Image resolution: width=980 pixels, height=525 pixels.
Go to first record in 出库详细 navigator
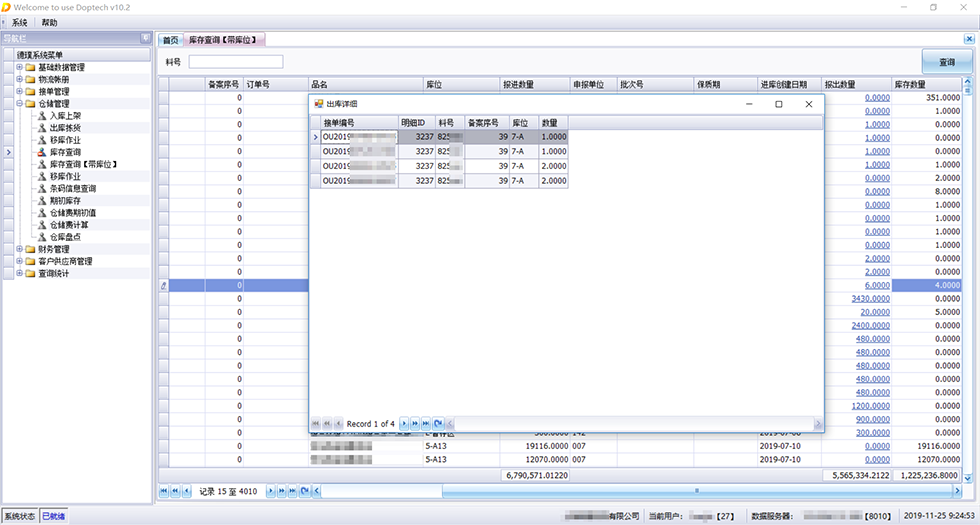(316, 424)
